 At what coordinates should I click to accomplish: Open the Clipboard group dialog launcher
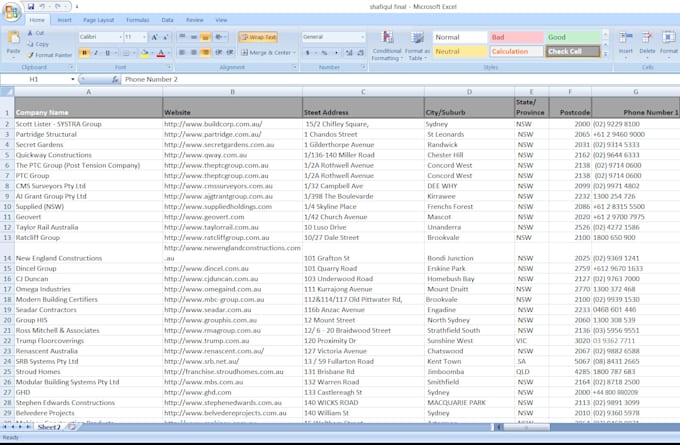click(x=71, y=67)
